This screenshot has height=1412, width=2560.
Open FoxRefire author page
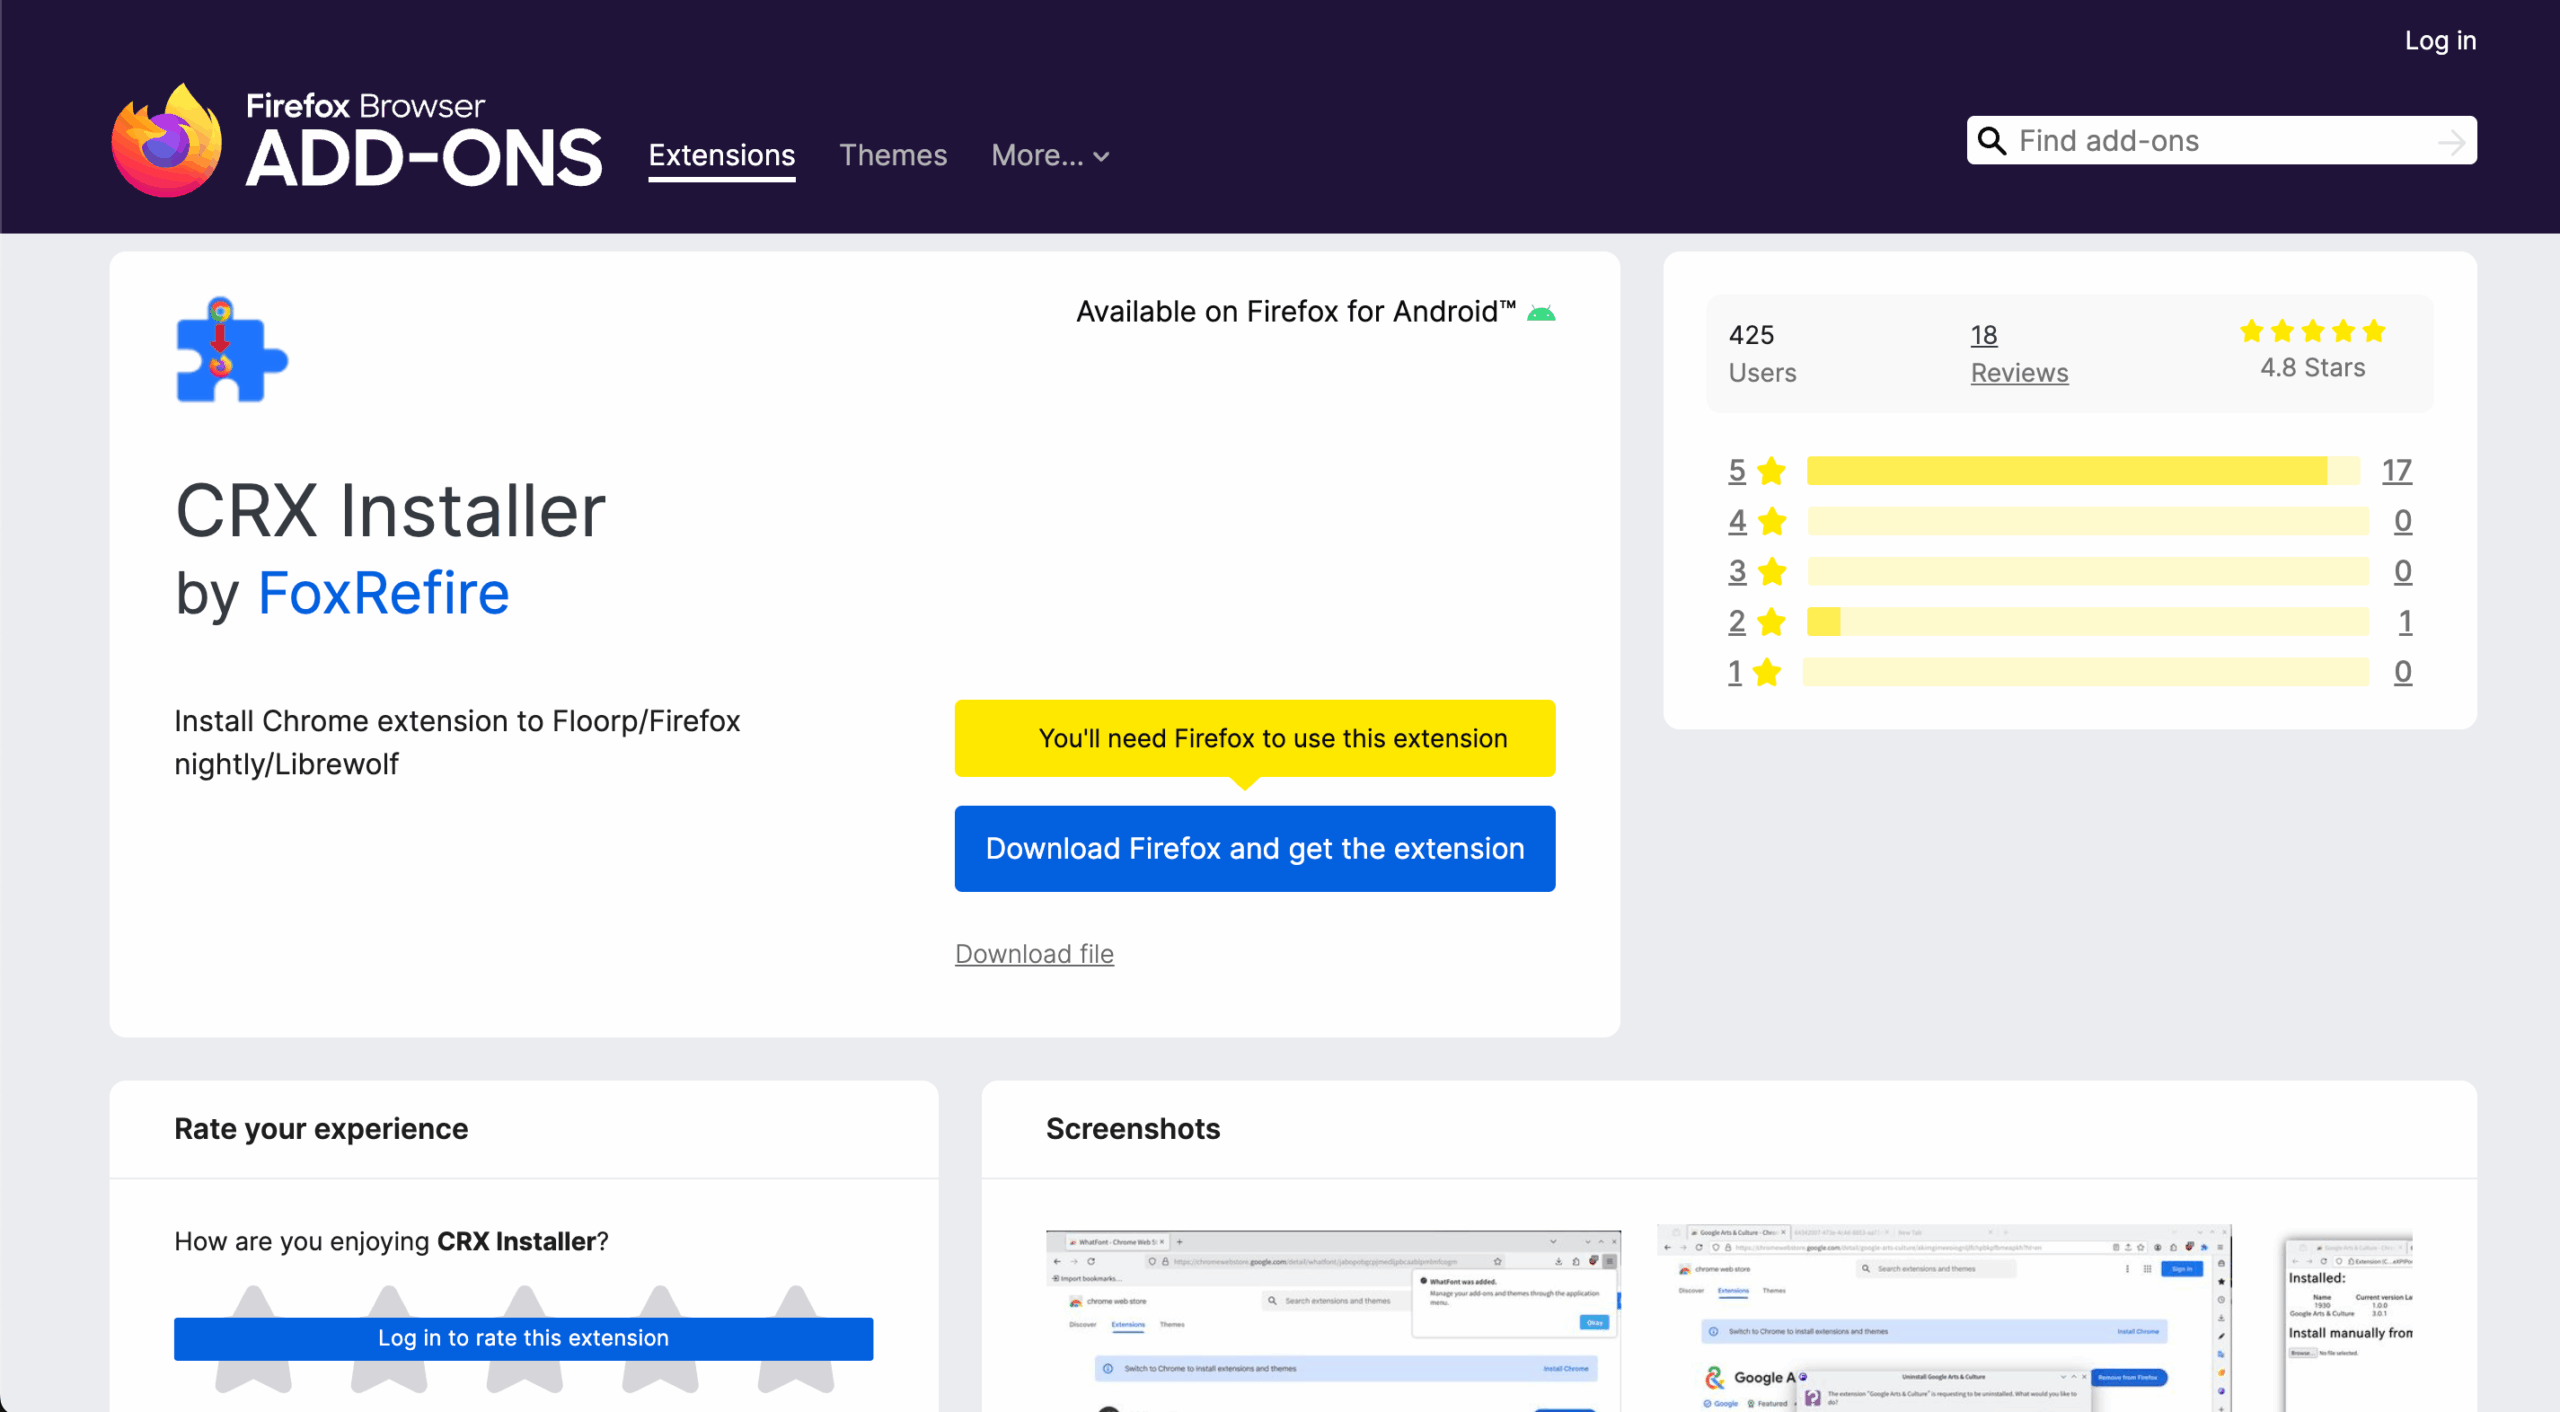(384, 593)
